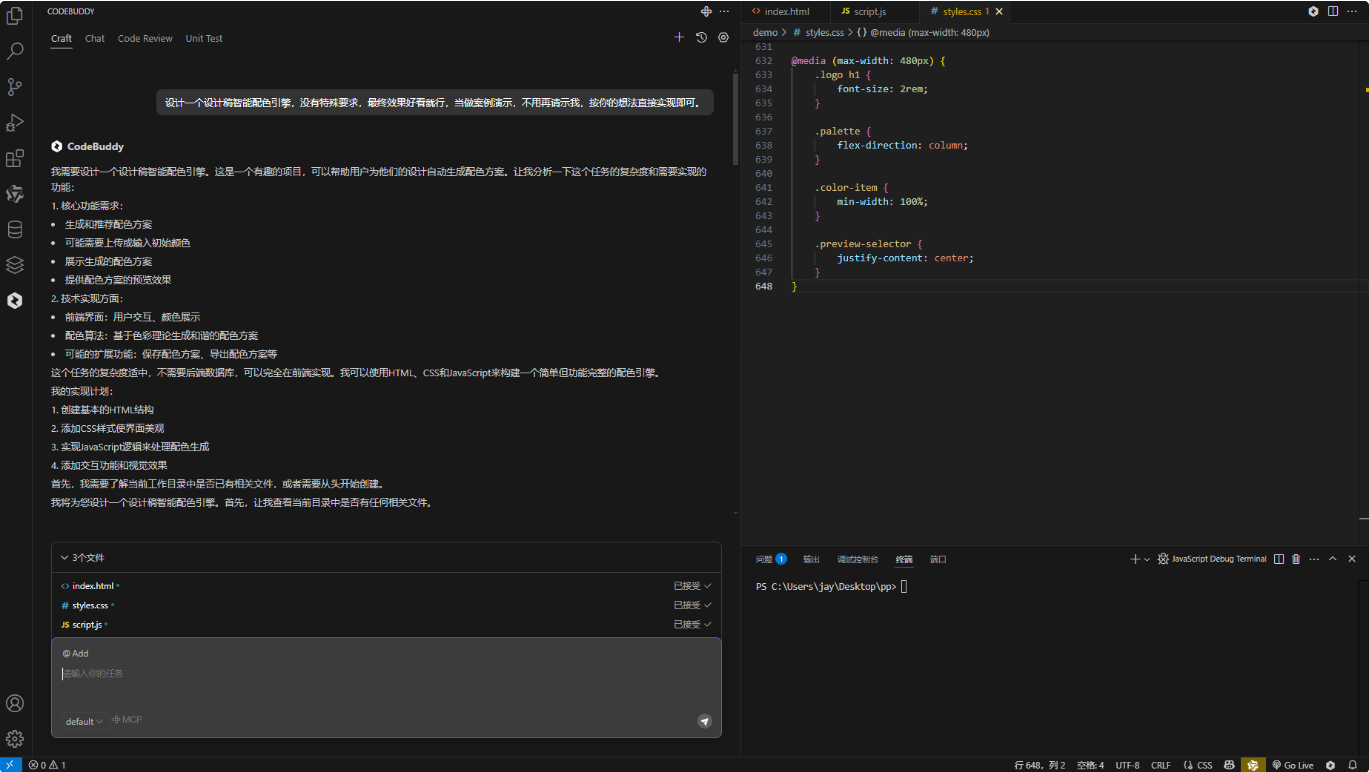Open editor more actions menu
Viewport: 1369px width, 772px height.
point(1352,11)
